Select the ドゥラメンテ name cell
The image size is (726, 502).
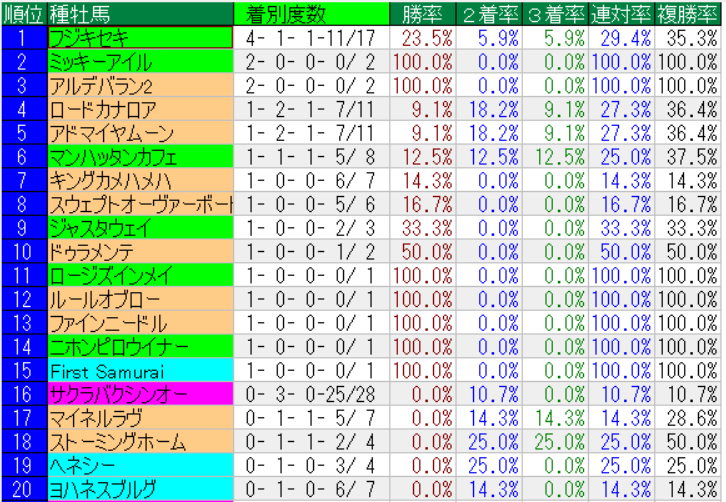(x=139, y=251)
